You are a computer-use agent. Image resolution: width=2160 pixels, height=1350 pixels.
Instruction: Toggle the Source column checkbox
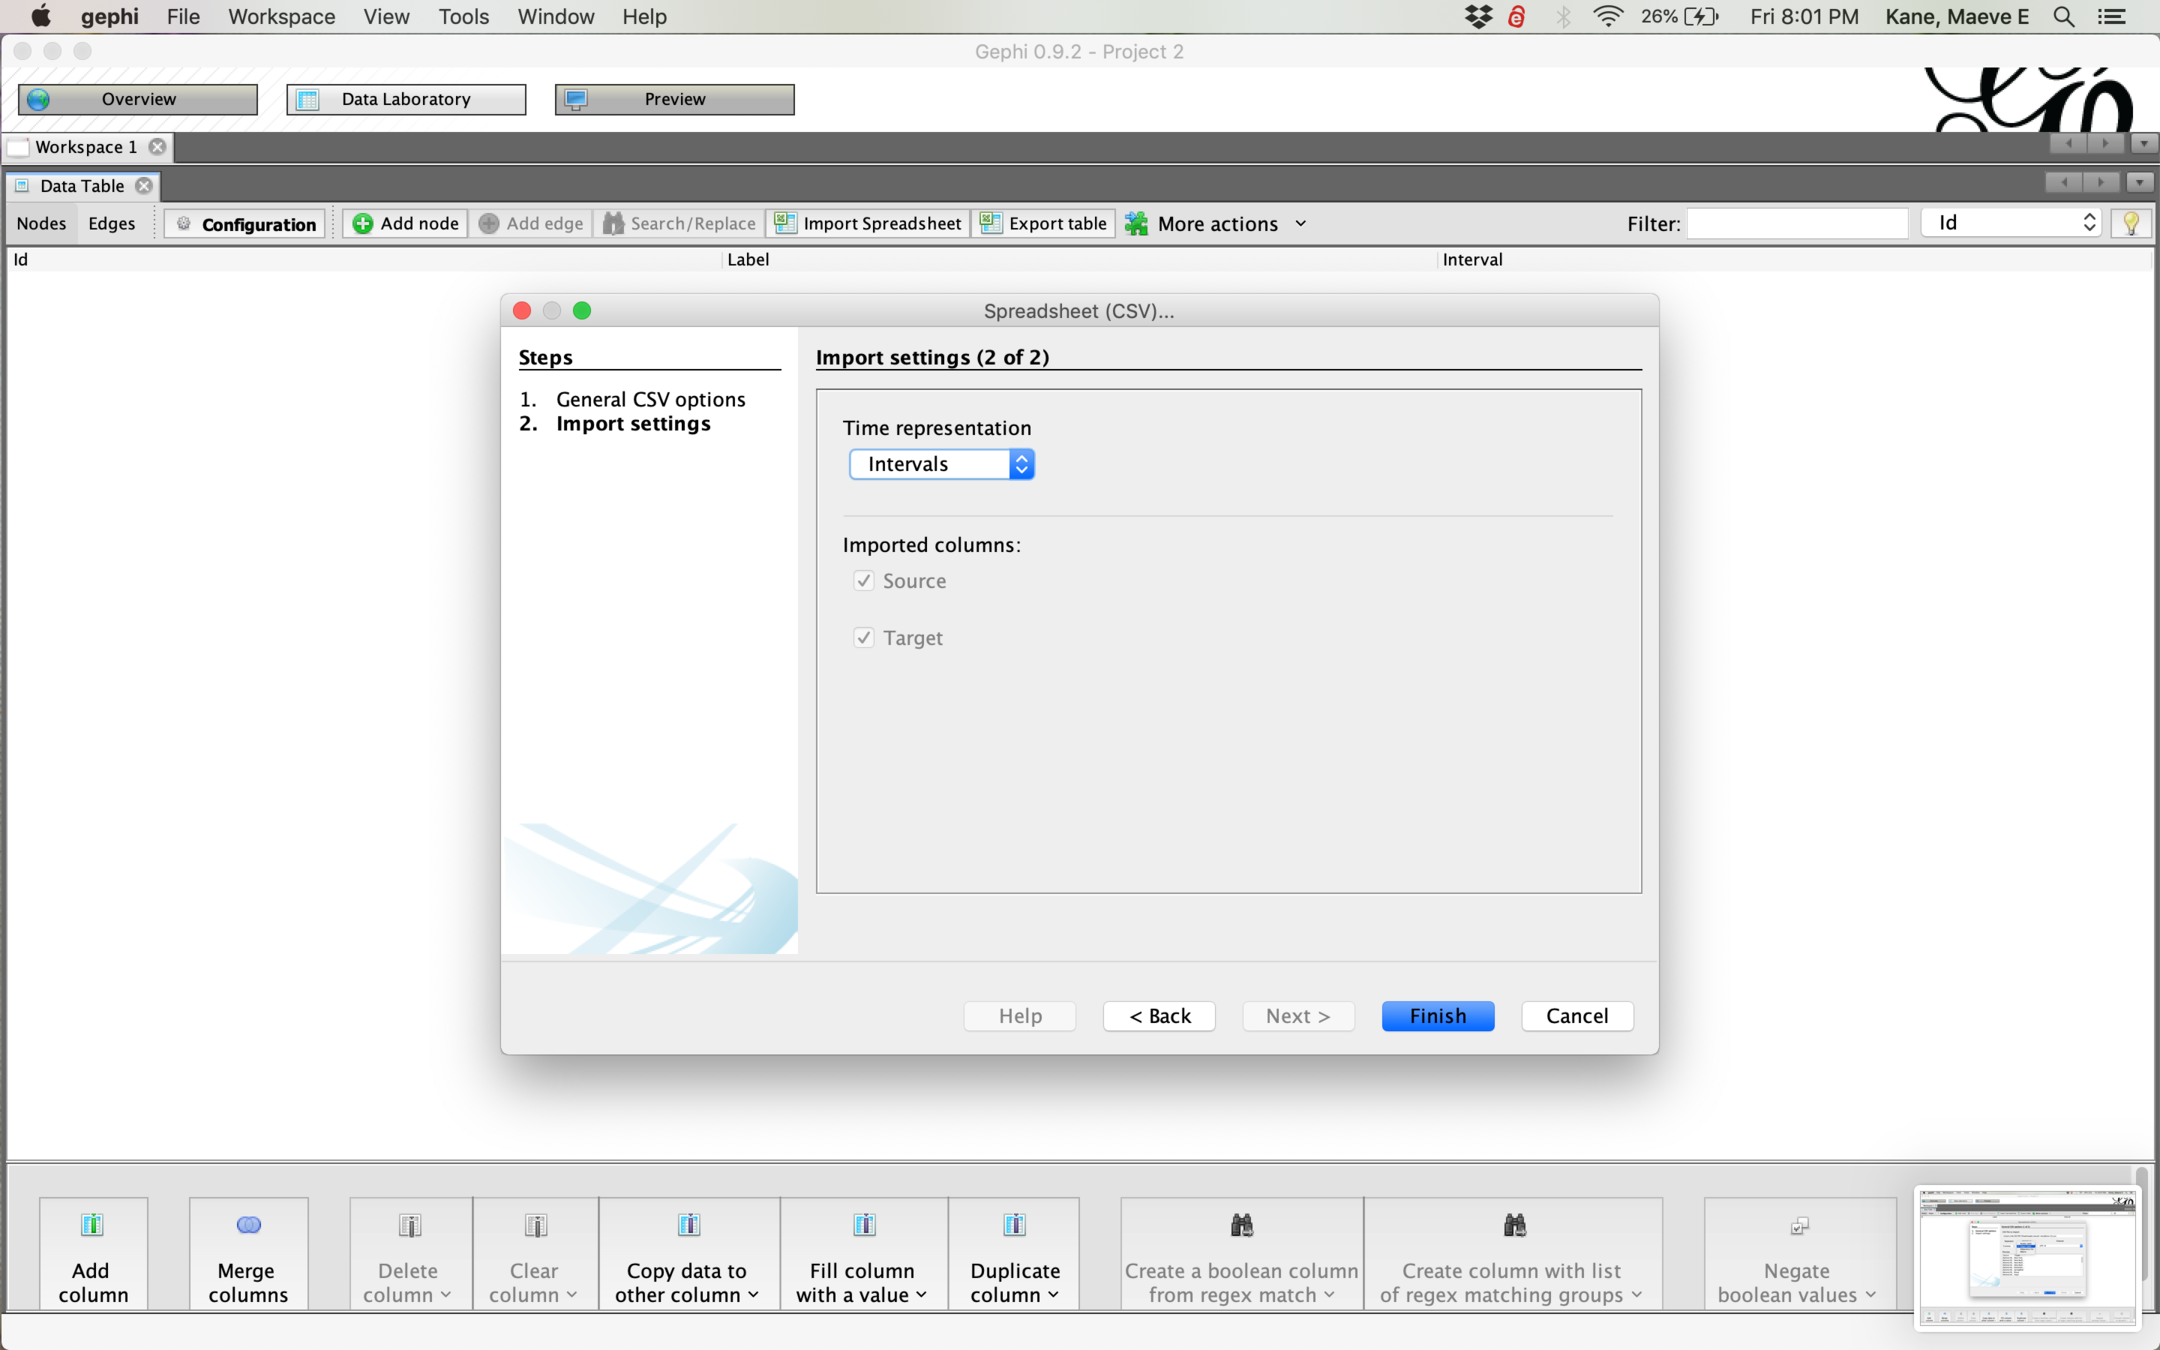[x=864, y=581]
